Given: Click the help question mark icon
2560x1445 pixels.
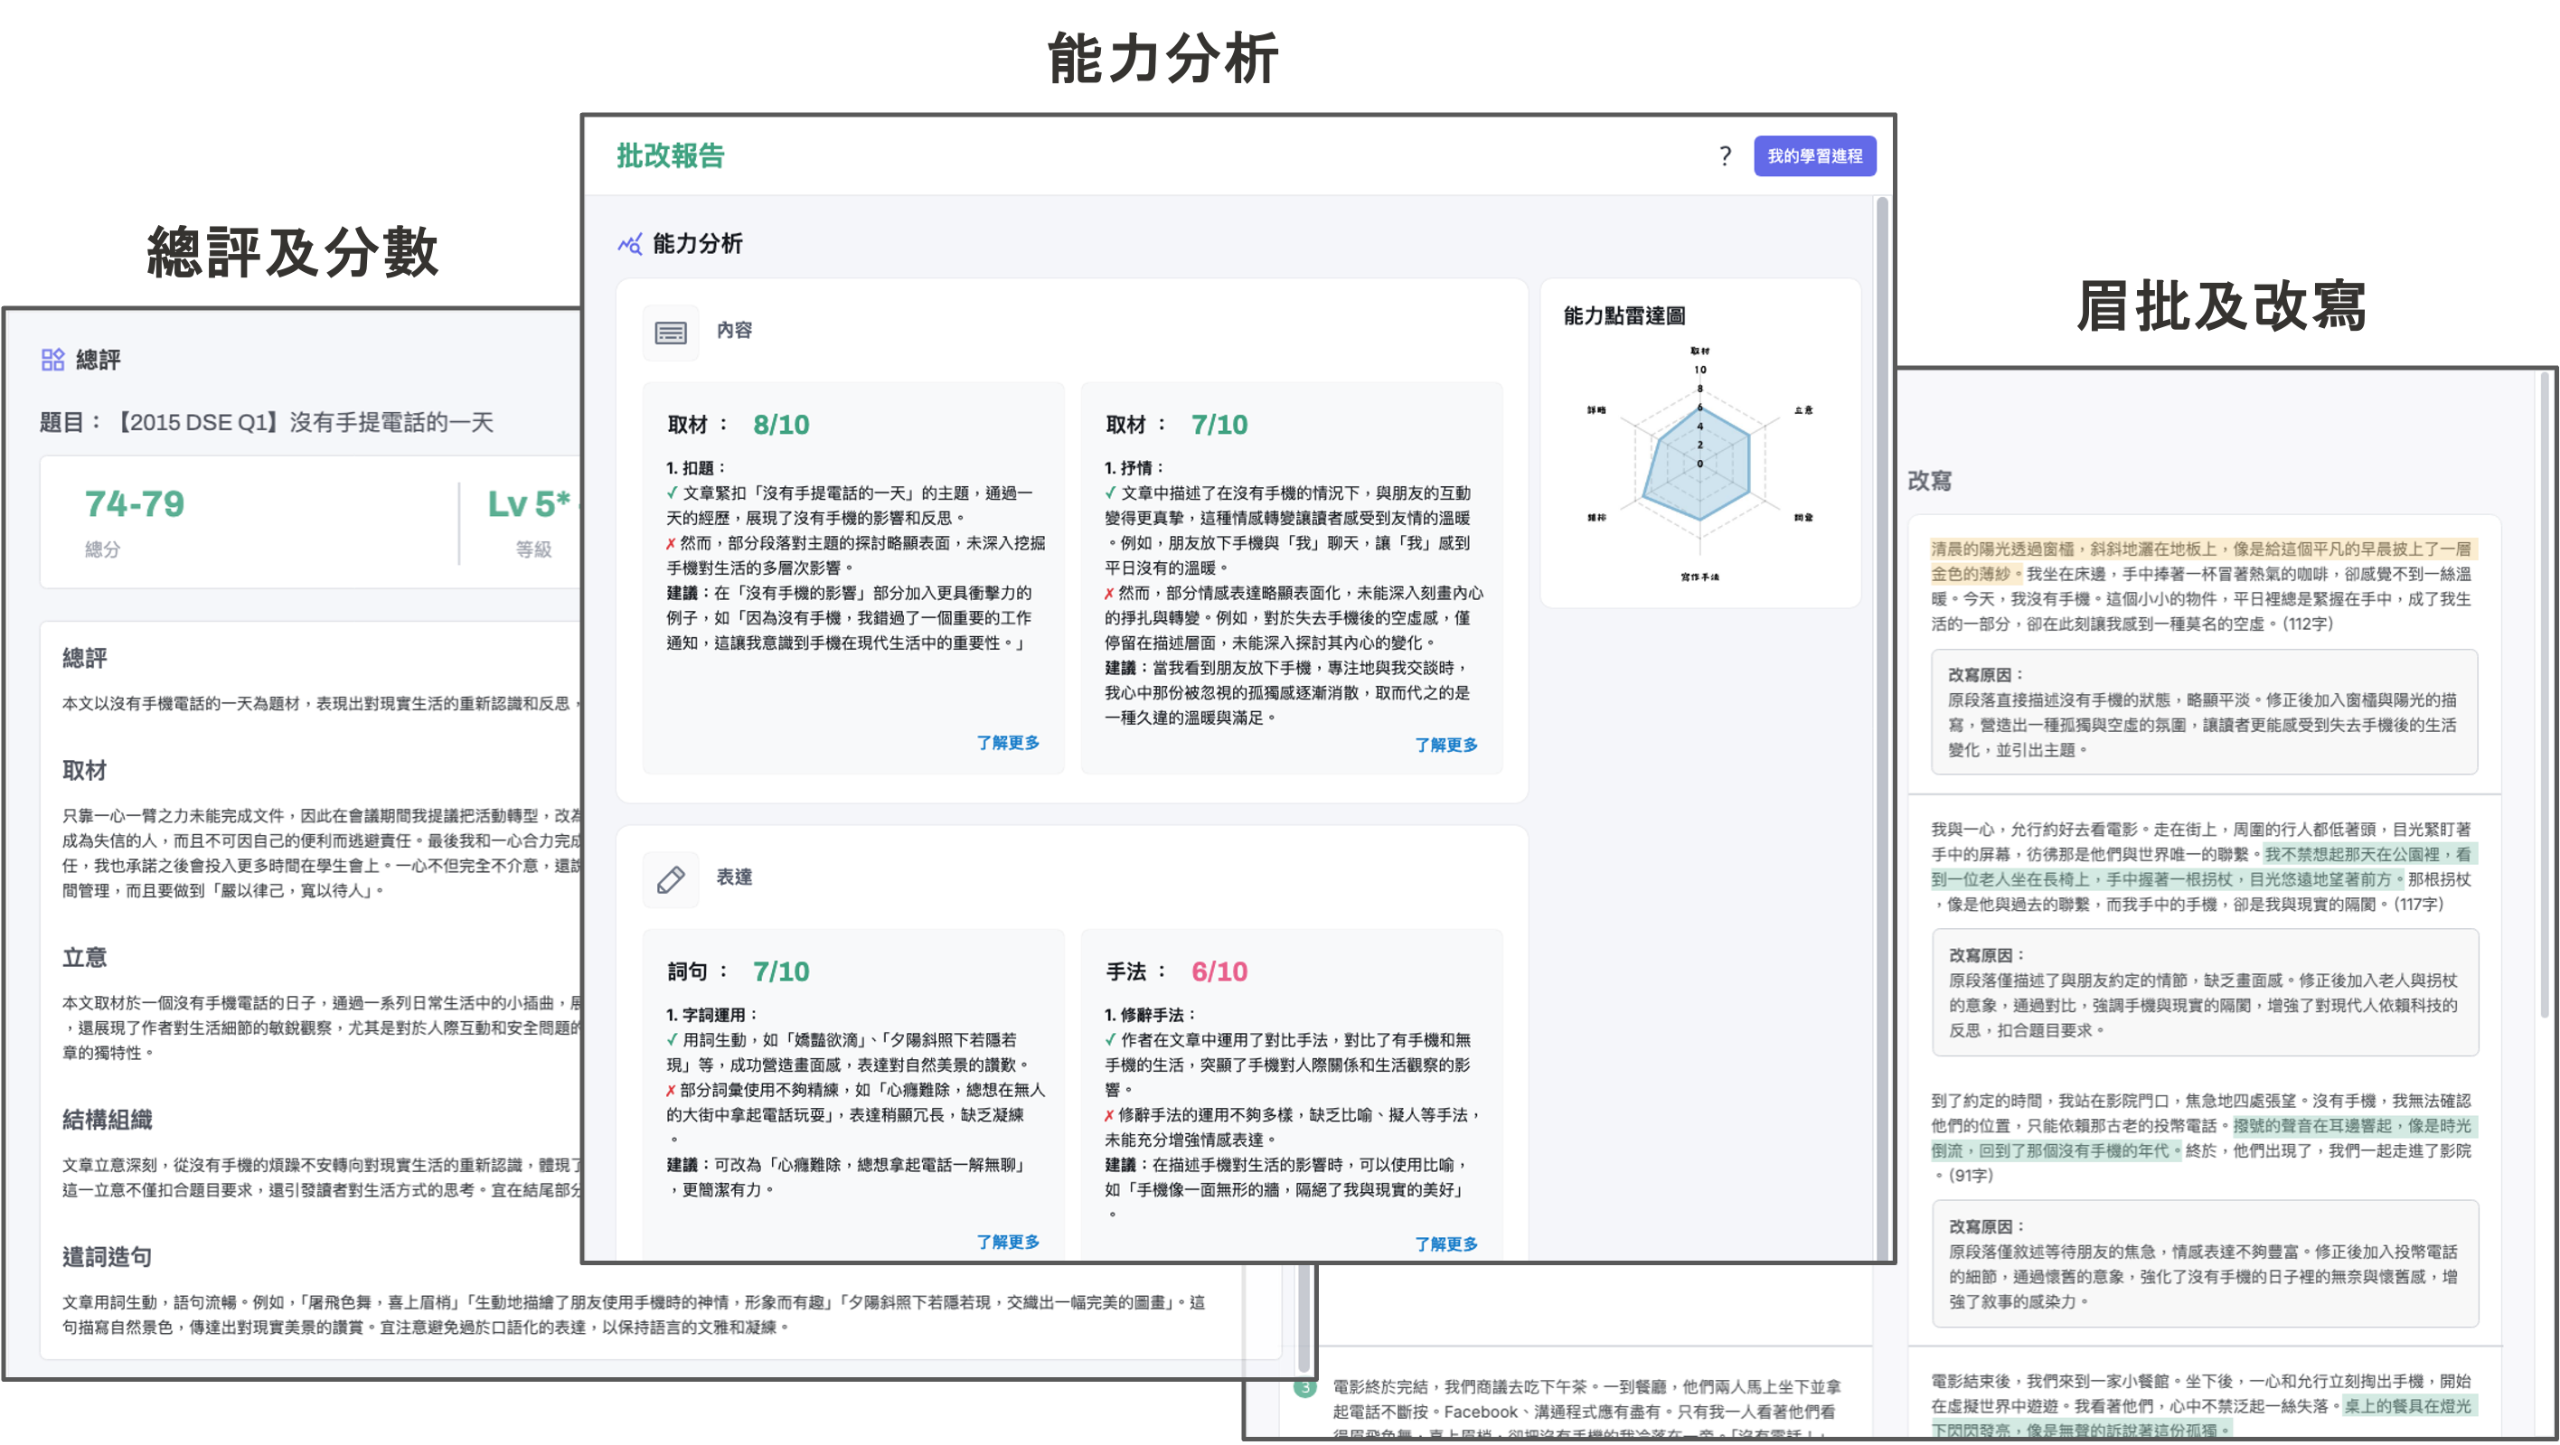Looking at the screenshot, I should tap(1725, 156).
